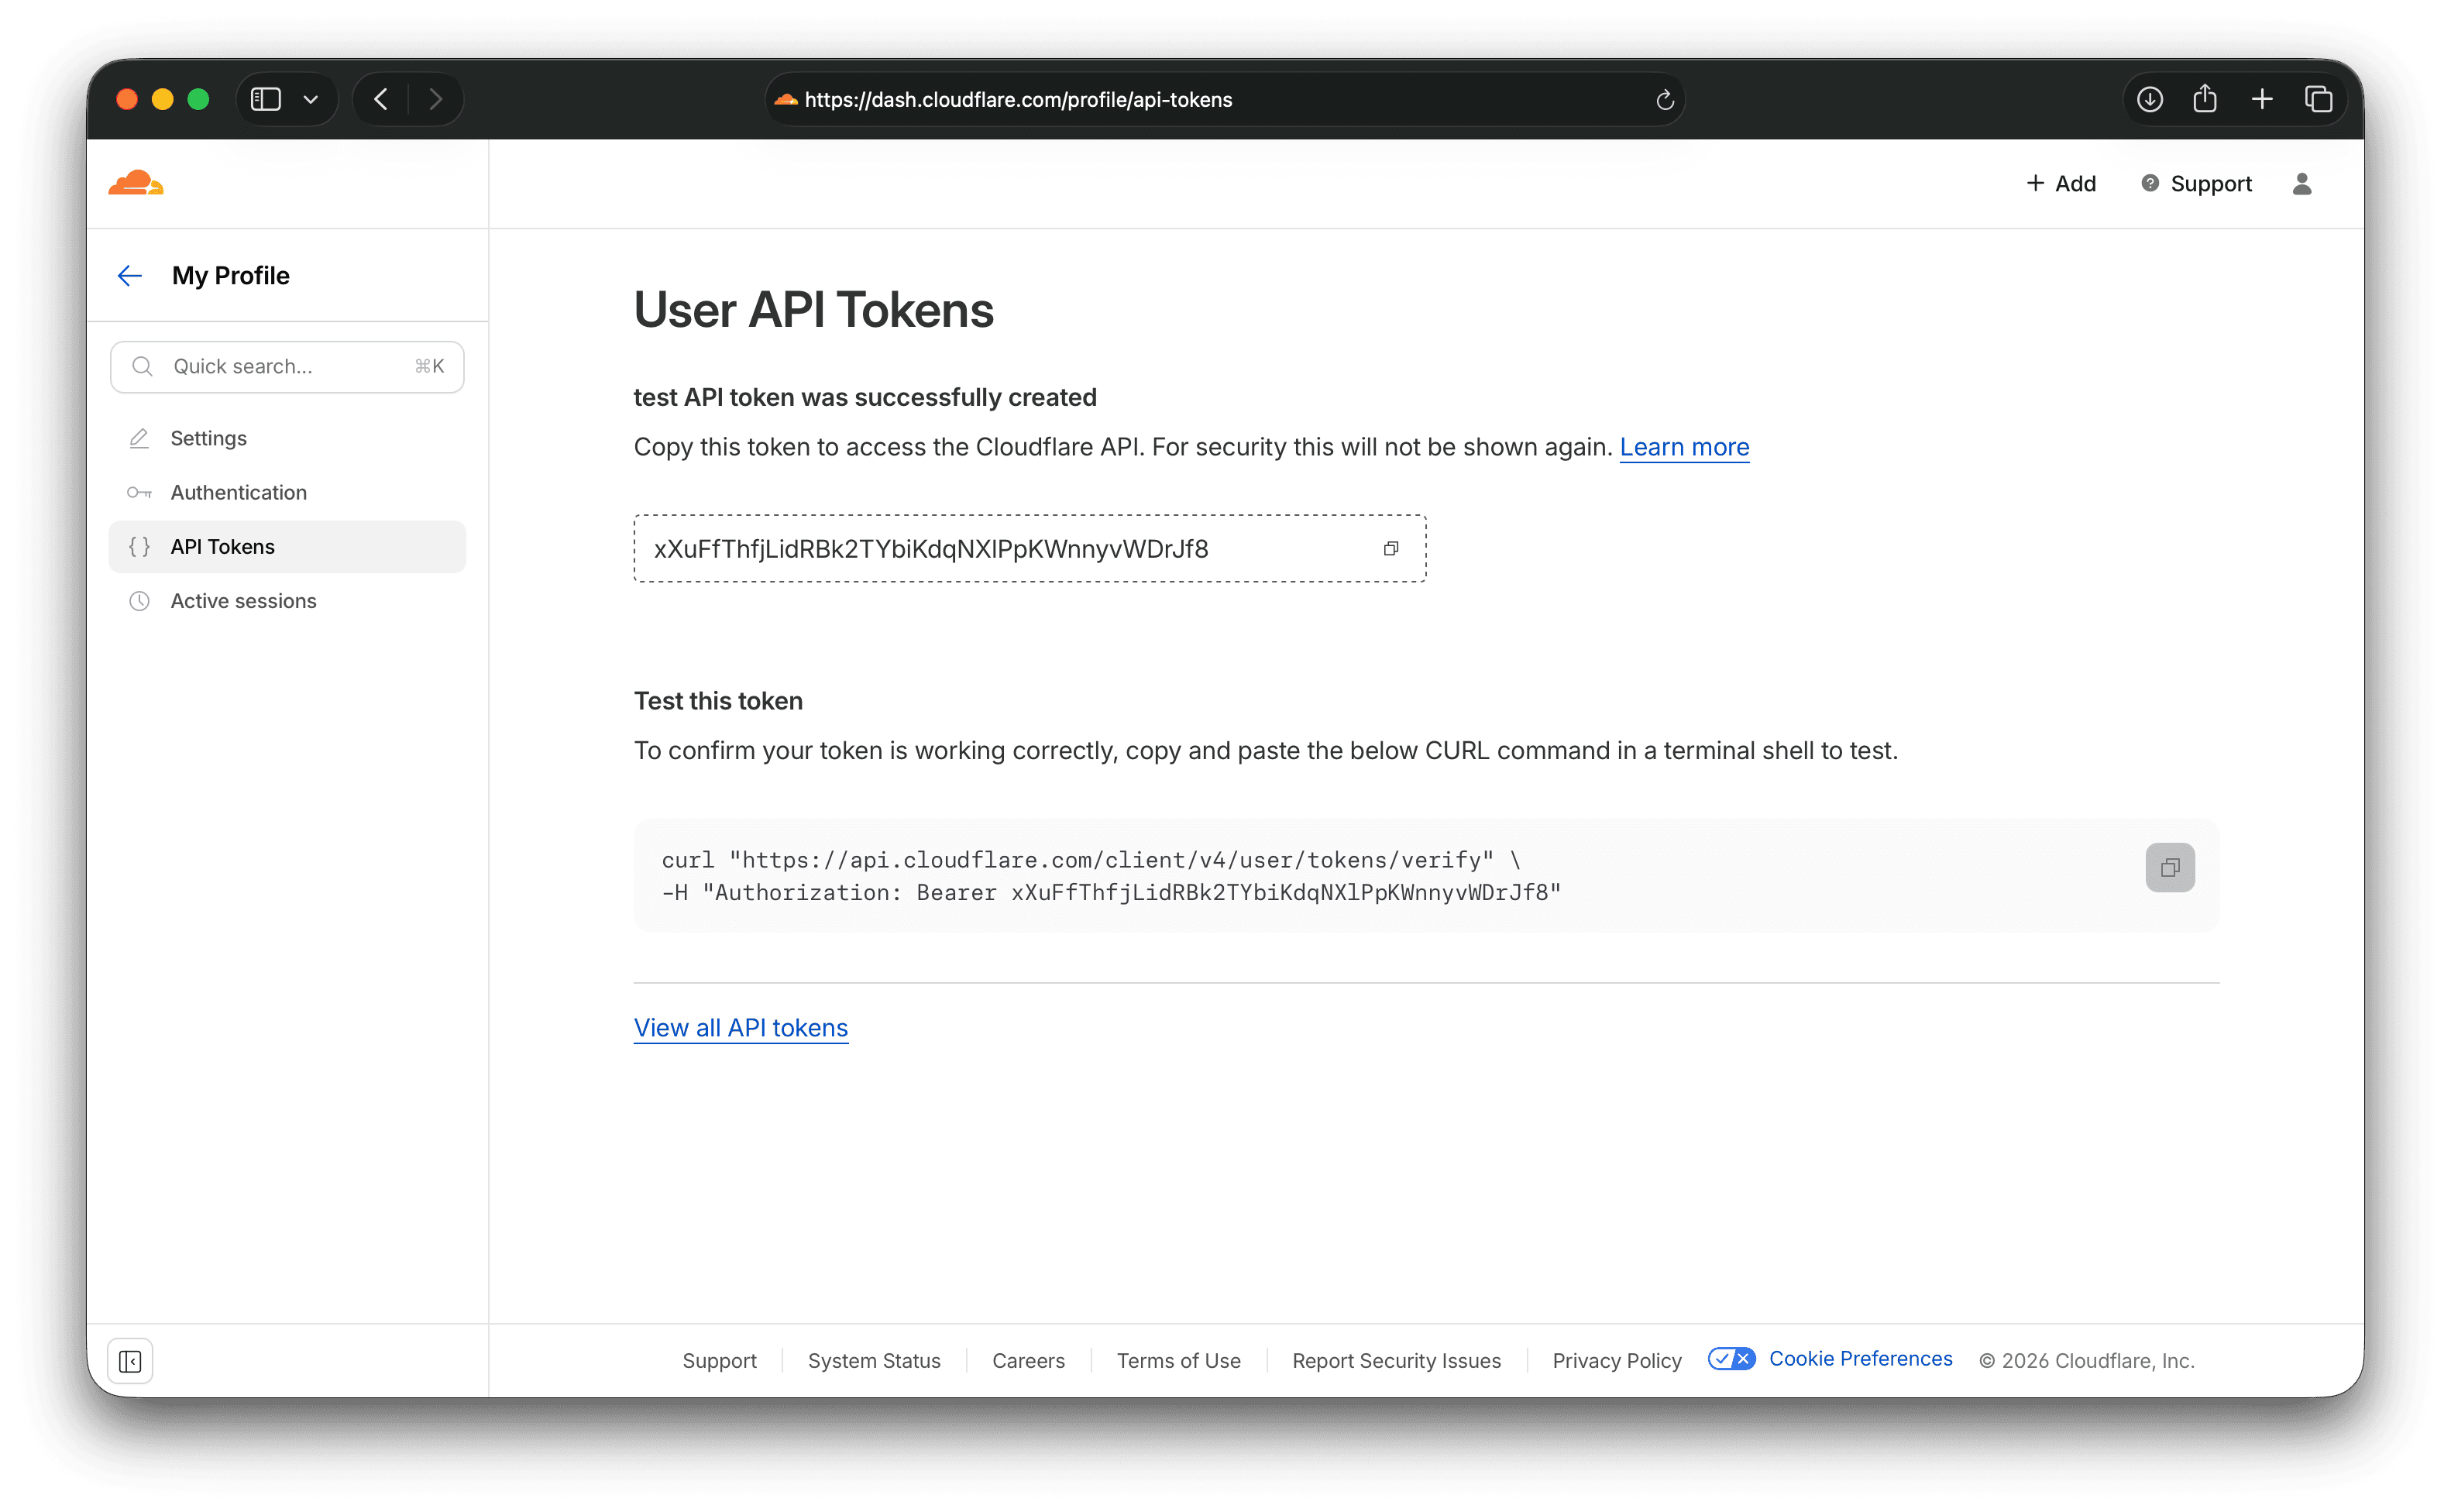Image resolution: width=2451 pixels, height=1512 pixels.
Task: Open the user account profile icon
Action: [x=2301, y=184]
